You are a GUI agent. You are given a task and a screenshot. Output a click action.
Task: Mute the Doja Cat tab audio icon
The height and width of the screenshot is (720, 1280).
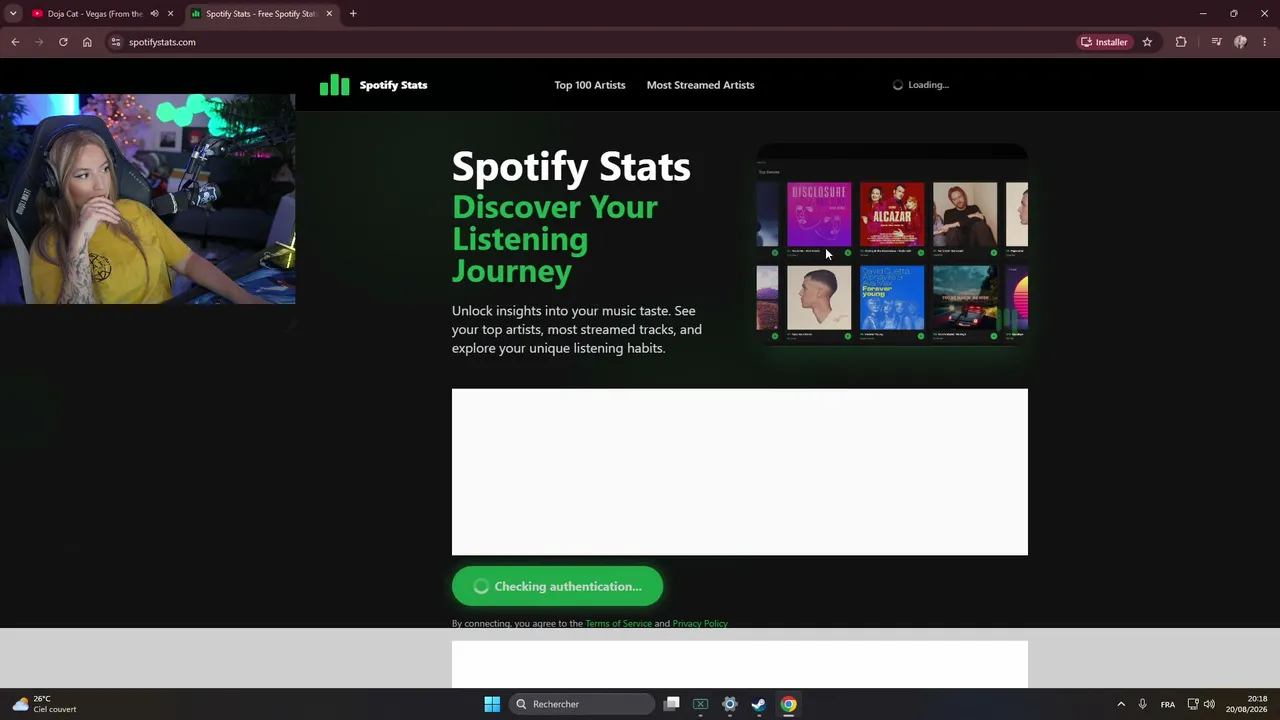(x=154, y=14)
